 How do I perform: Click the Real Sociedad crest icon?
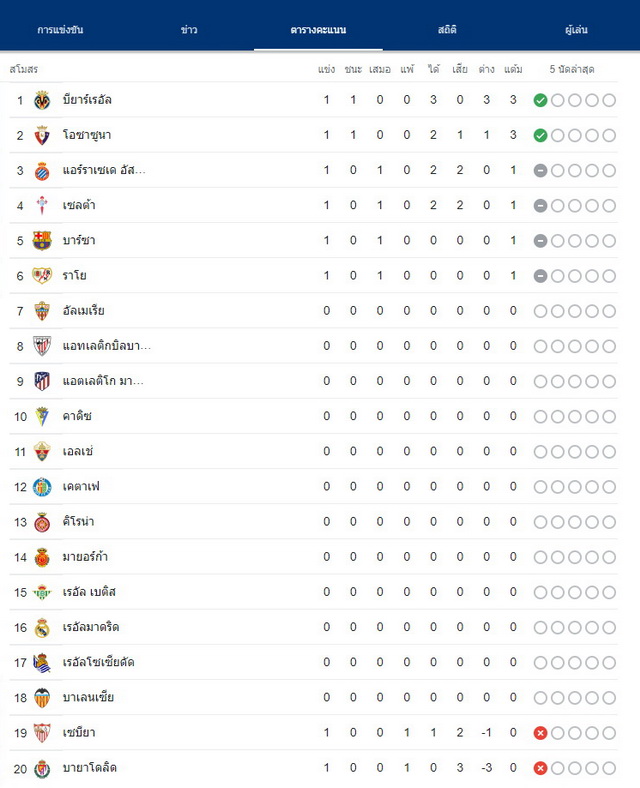tap(42, 663)
